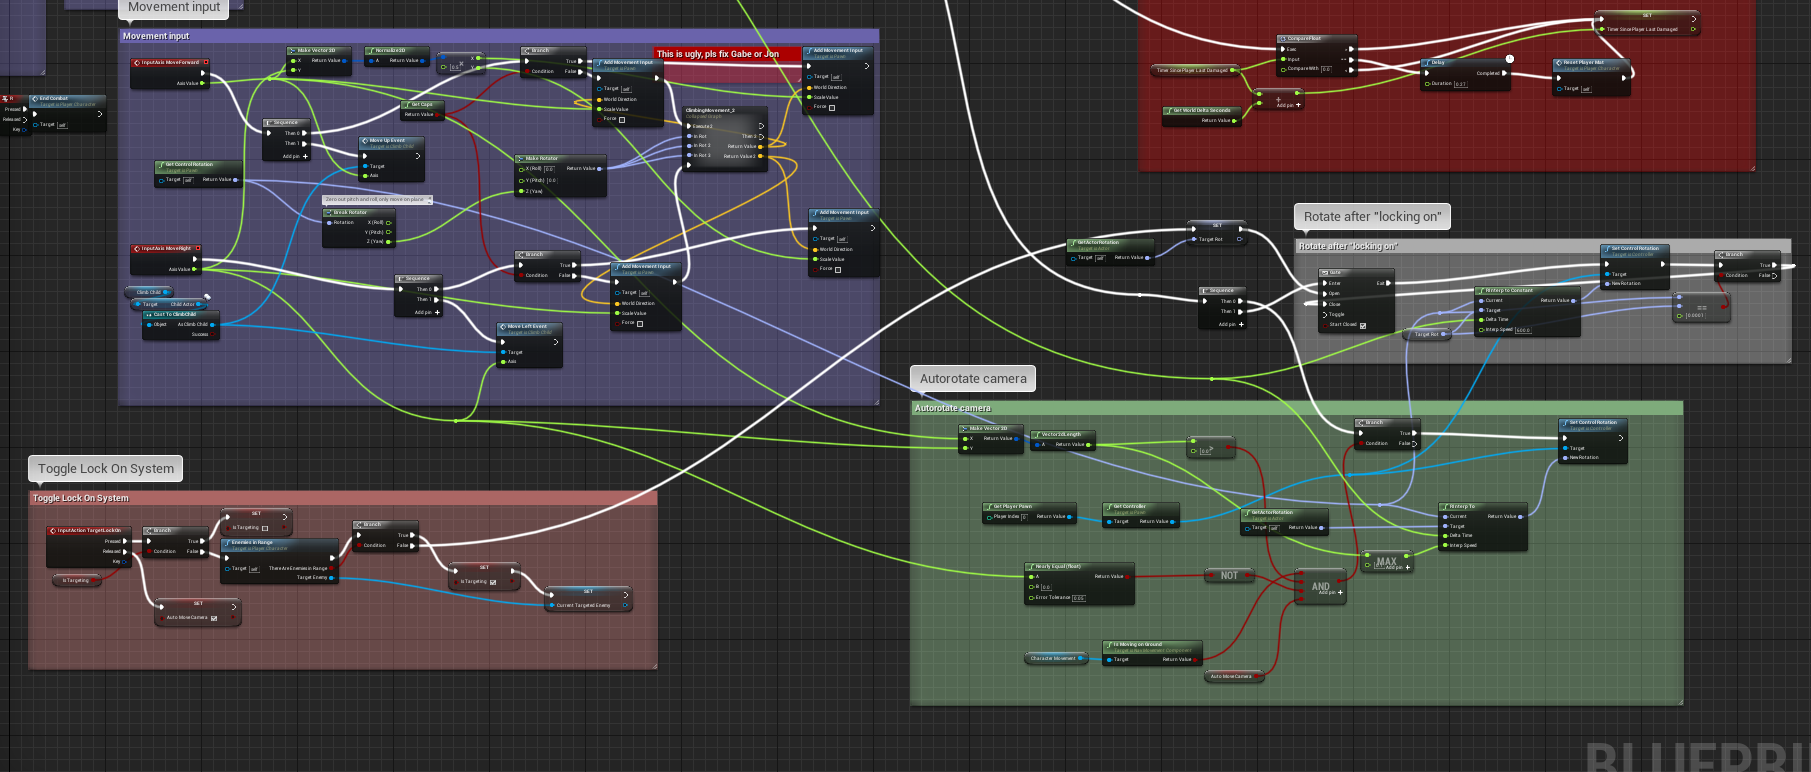Click Add pin on Sequence near Gate
Viewport: 1811px width, 772px height.
pos(1241,324)
